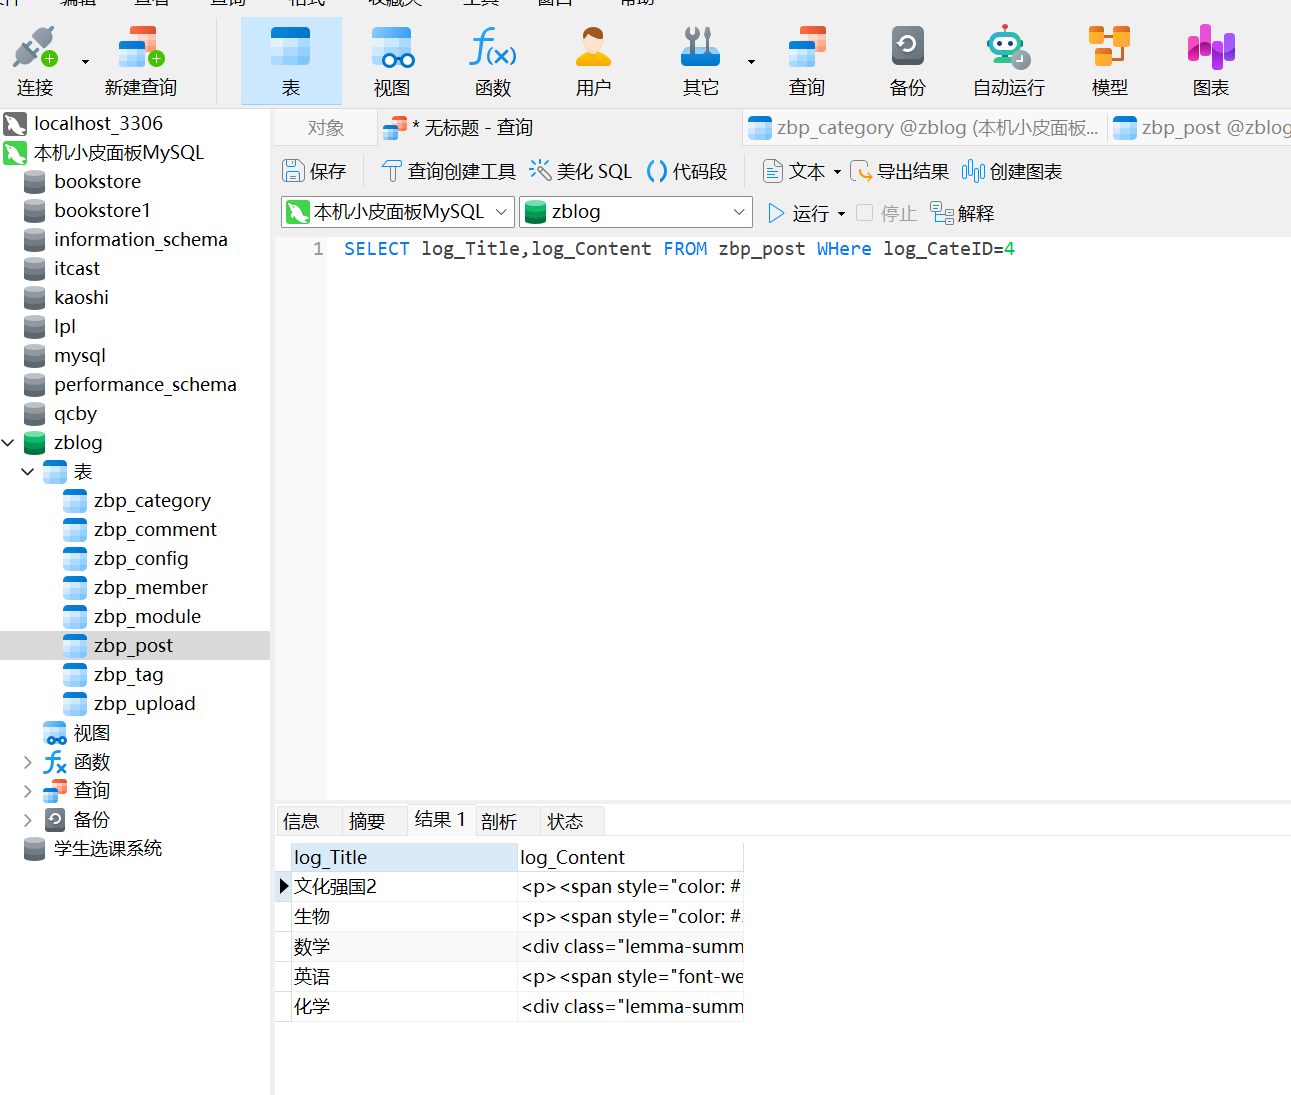Beautify the SQL with 美化 SQL
Viewport: 1291px width, 1095px height.
580,172
